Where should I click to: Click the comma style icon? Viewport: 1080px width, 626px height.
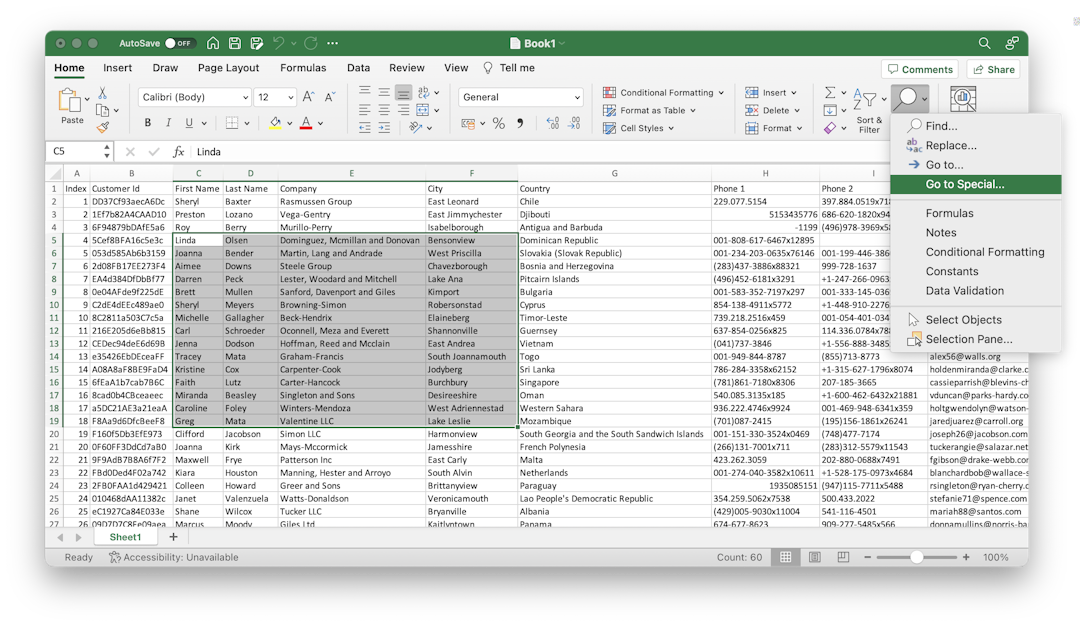pos(520,124)
